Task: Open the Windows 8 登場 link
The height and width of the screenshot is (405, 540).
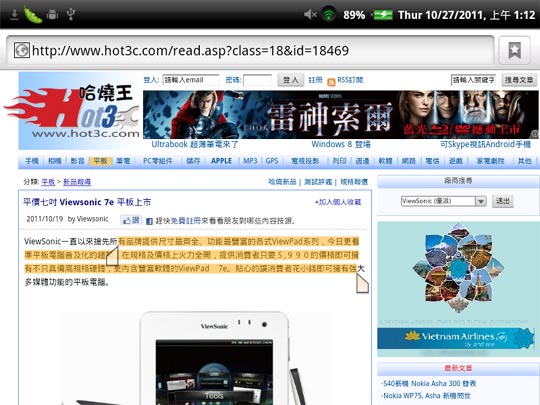Action: click(341, 144)
